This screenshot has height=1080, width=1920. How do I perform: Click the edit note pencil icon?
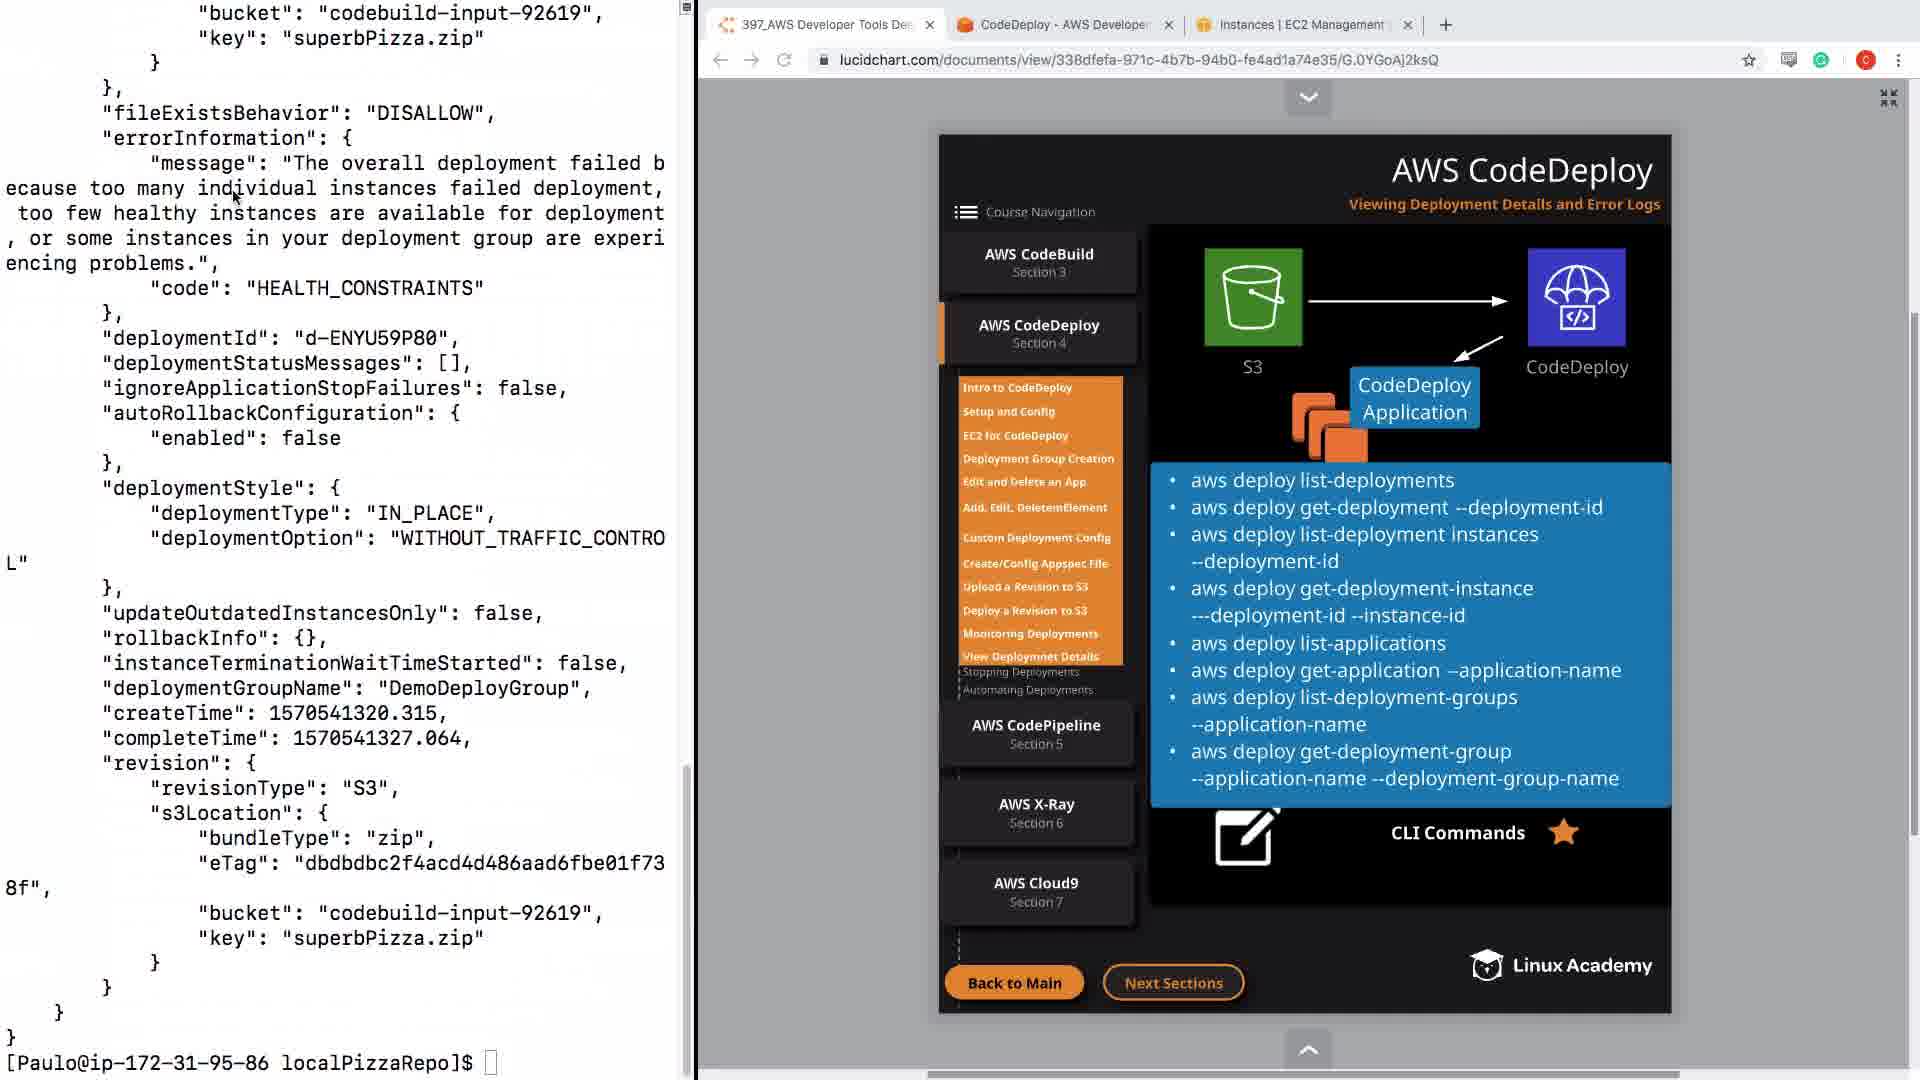click(x=1246, y=836)
